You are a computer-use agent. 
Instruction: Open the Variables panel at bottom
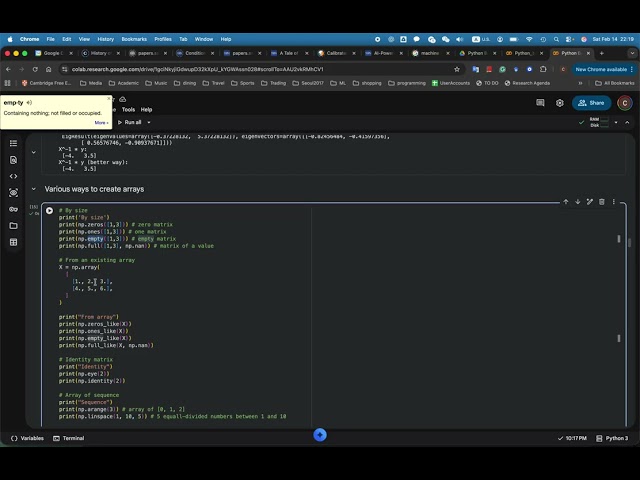click(x=27, y=438)
